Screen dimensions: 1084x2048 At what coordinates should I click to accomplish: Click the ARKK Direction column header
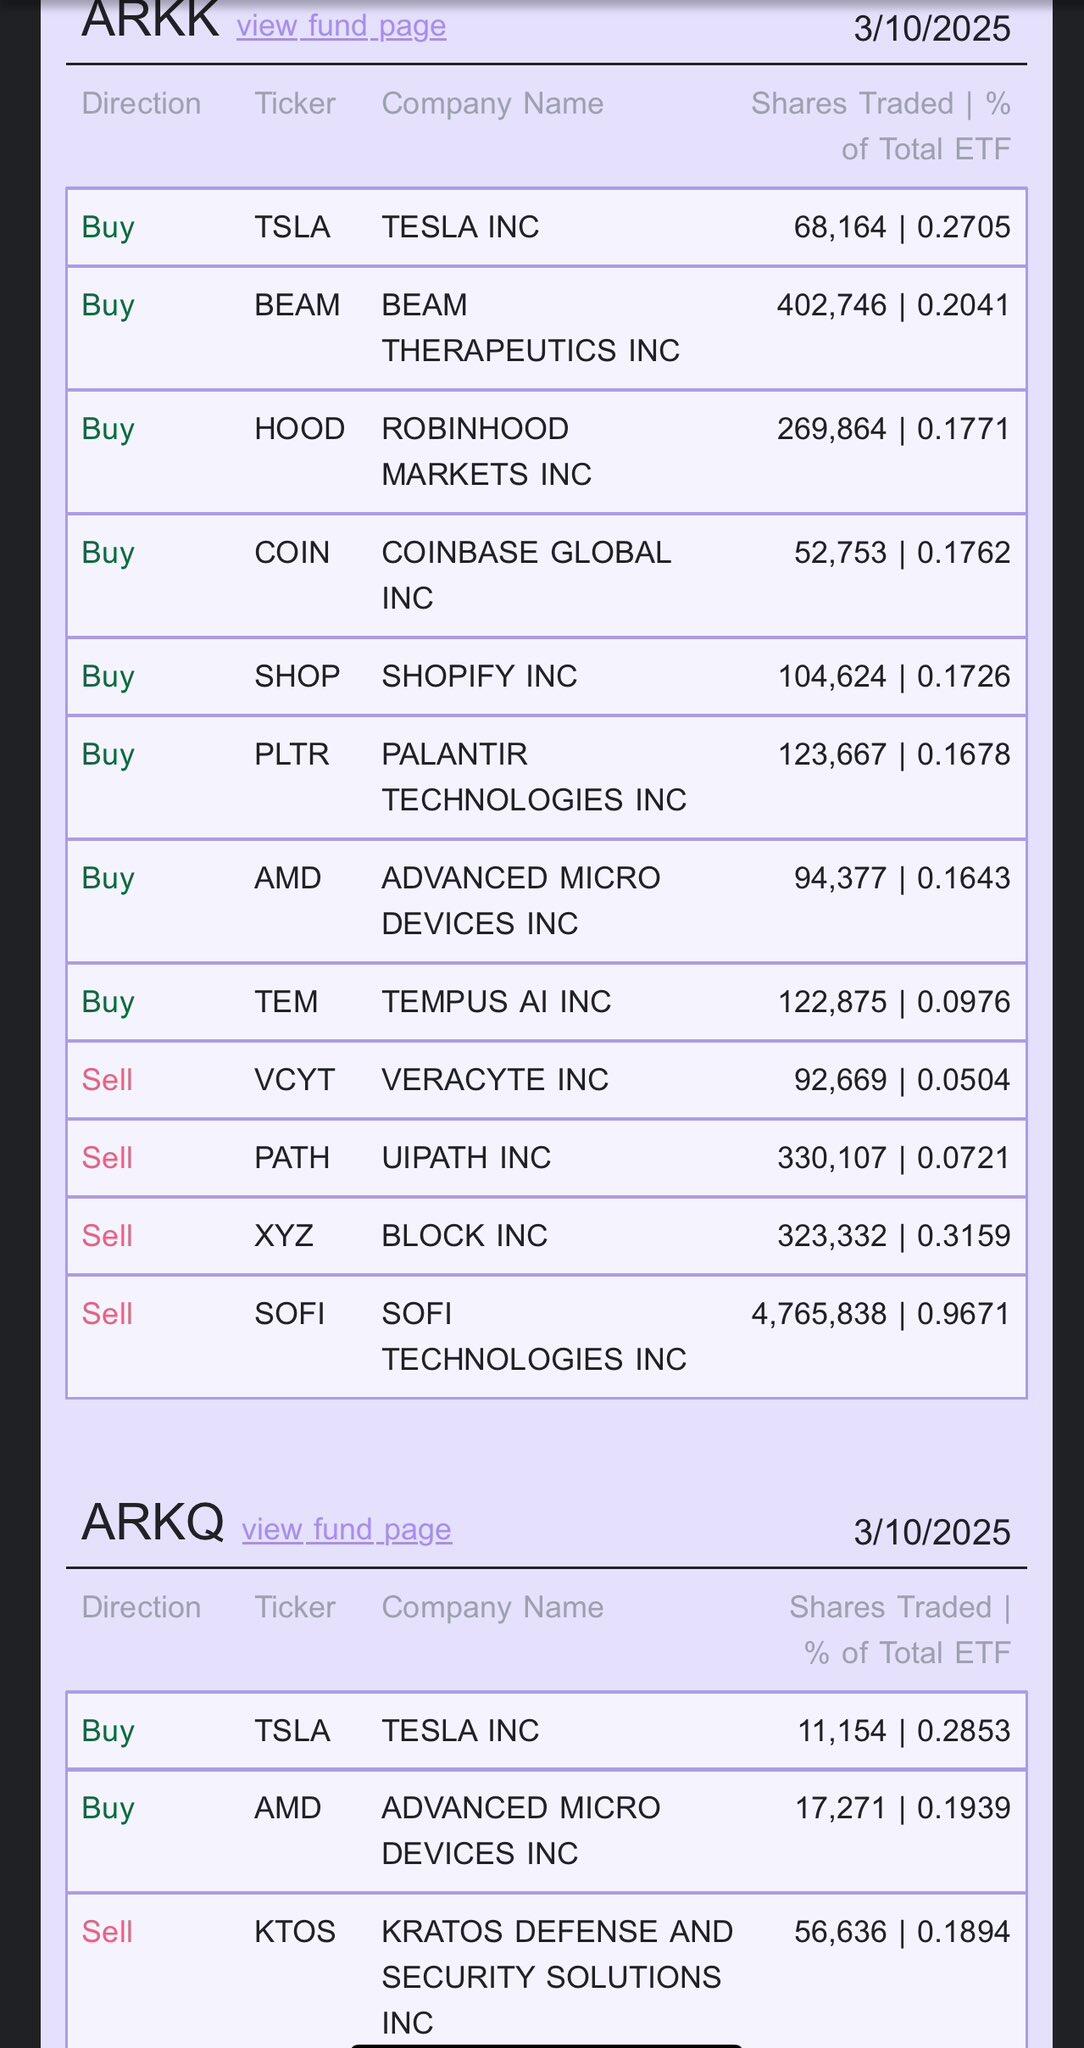[141, 104]
